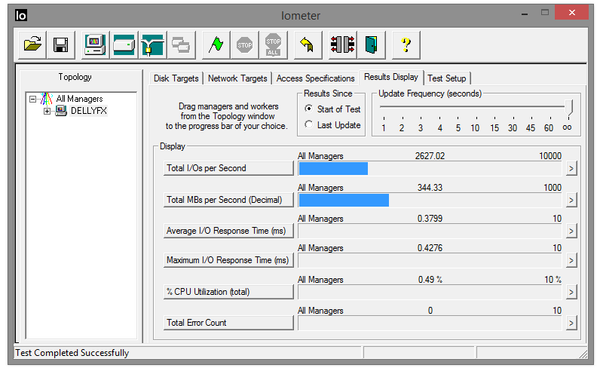Viewport: 600px width, 371px height.
Task: Click start new network worker icon
Action: click(152, 45)
